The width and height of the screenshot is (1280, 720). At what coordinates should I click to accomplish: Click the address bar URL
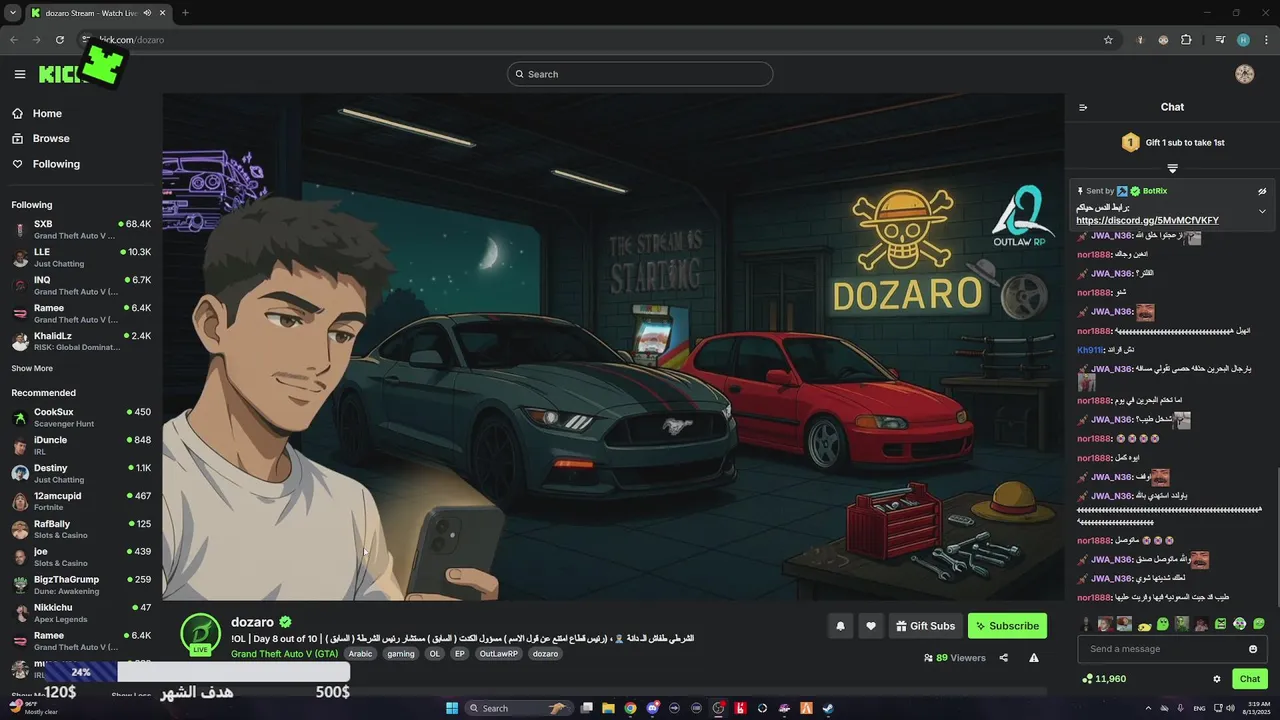(x=131, y=40)
